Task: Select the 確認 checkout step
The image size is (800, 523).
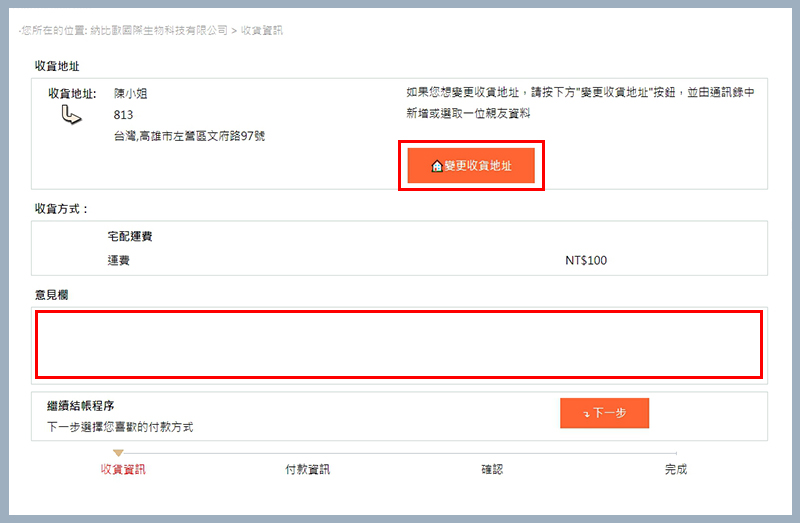Action: 492,469
